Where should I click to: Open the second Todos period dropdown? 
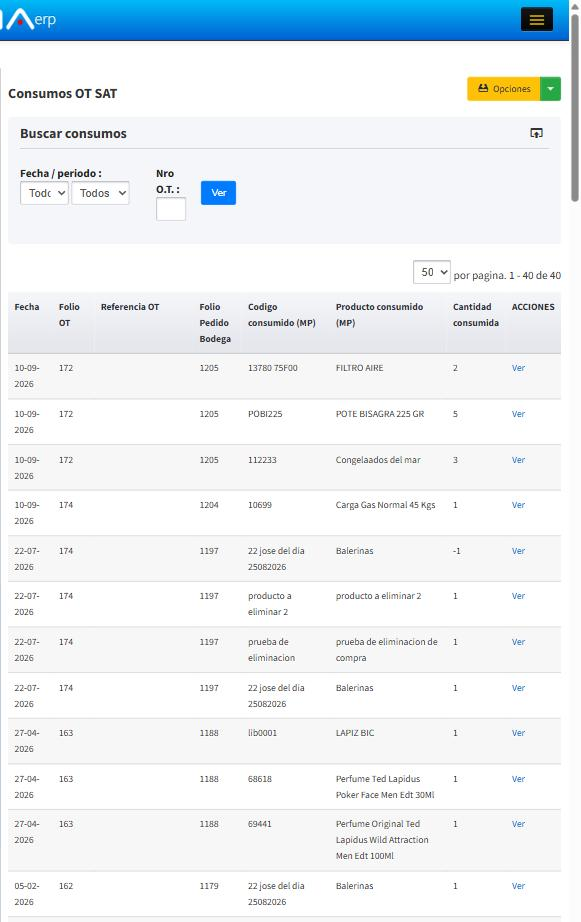[101, 193]
